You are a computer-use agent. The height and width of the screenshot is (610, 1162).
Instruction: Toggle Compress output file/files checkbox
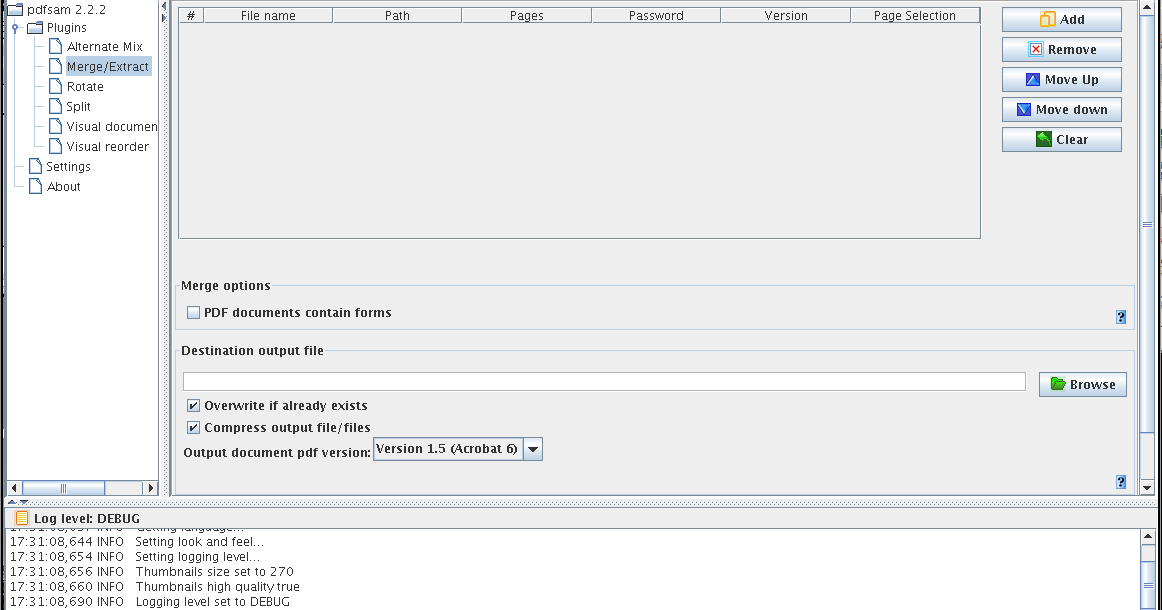click(193, 428)
